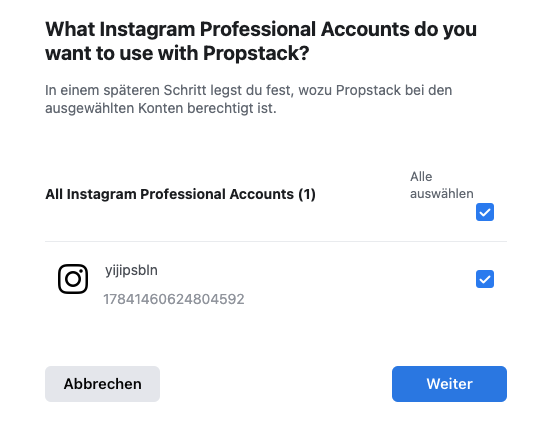The width and height of the screenshot is (545, 448).
Task: Click the word 'Alle' above 'auswählen'
Action: [x=421, y=177]
